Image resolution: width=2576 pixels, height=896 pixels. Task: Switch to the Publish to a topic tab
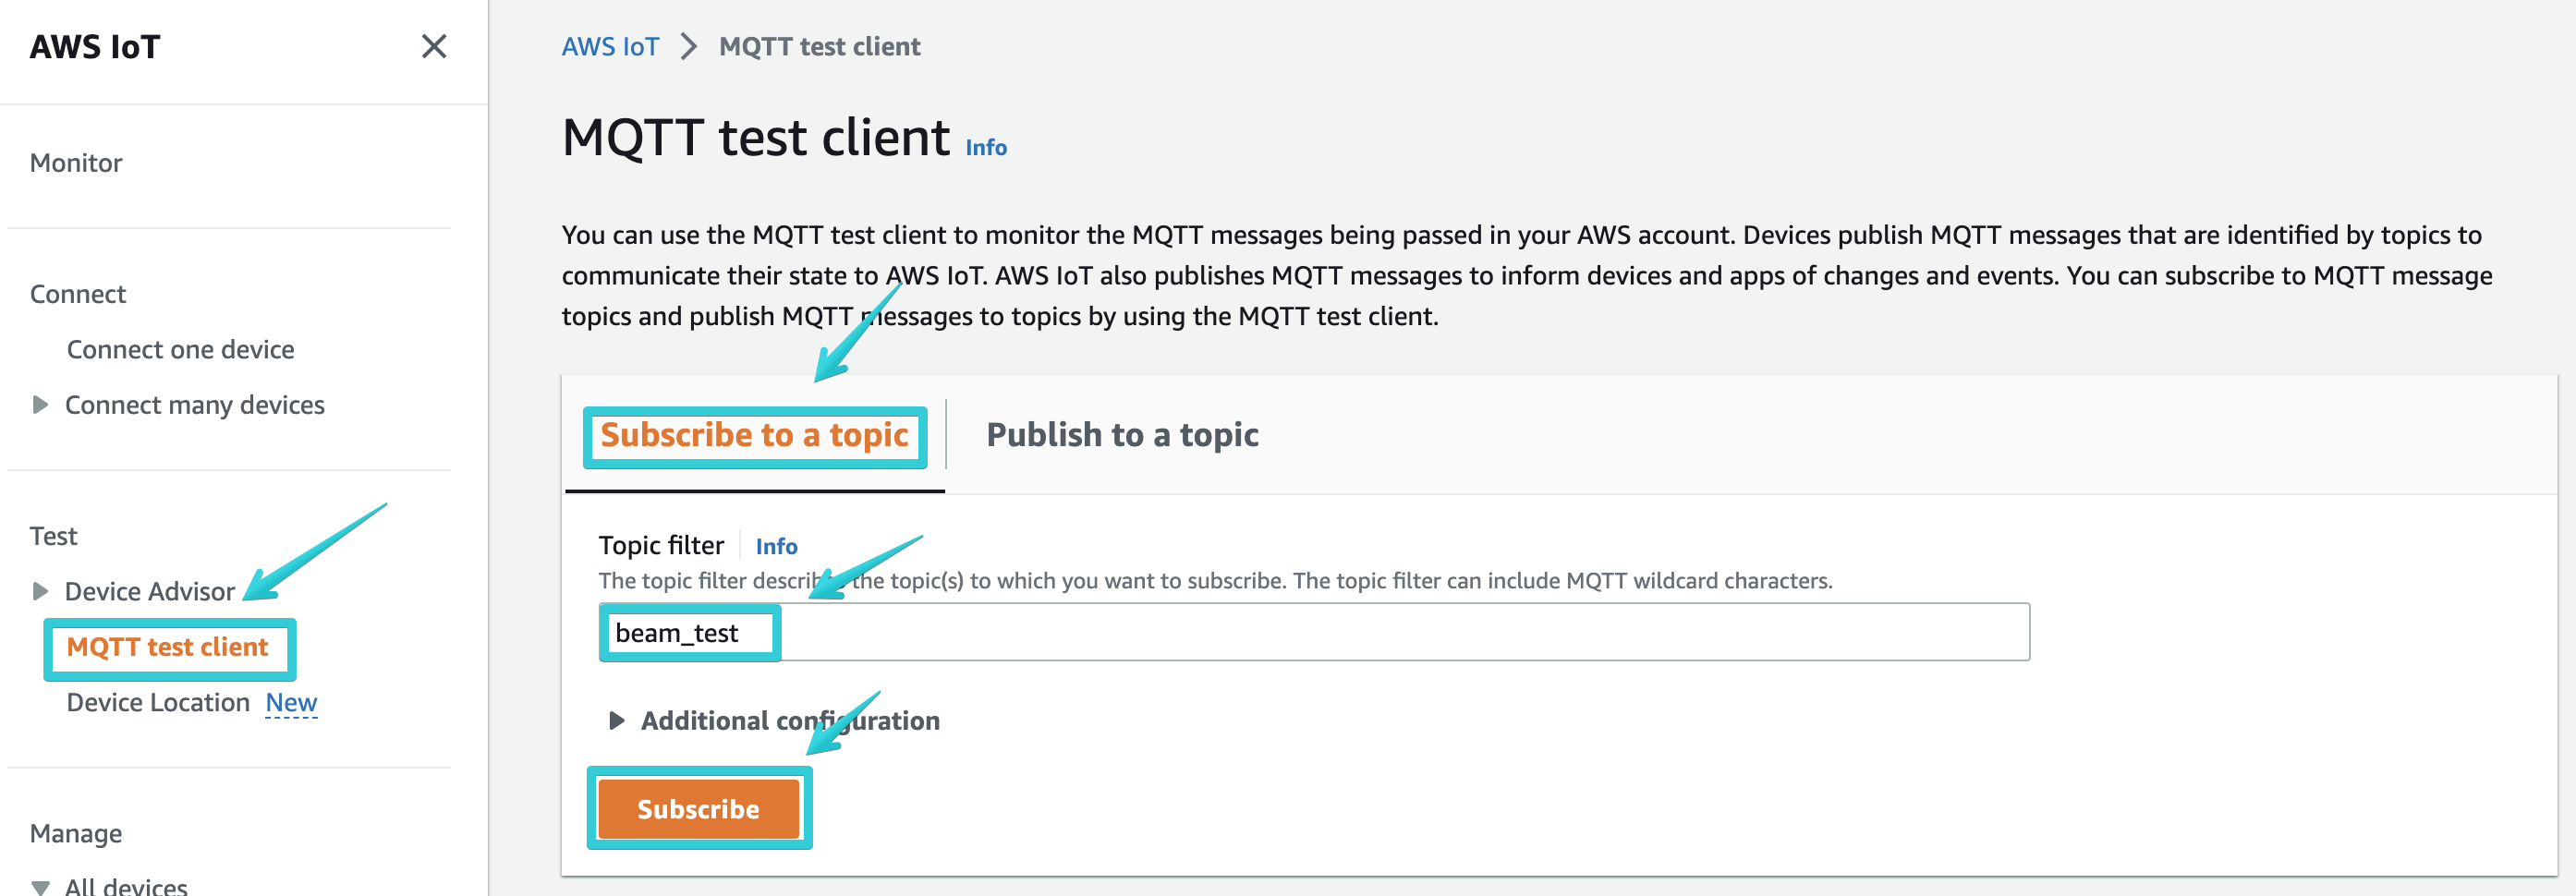point(1121,434)
